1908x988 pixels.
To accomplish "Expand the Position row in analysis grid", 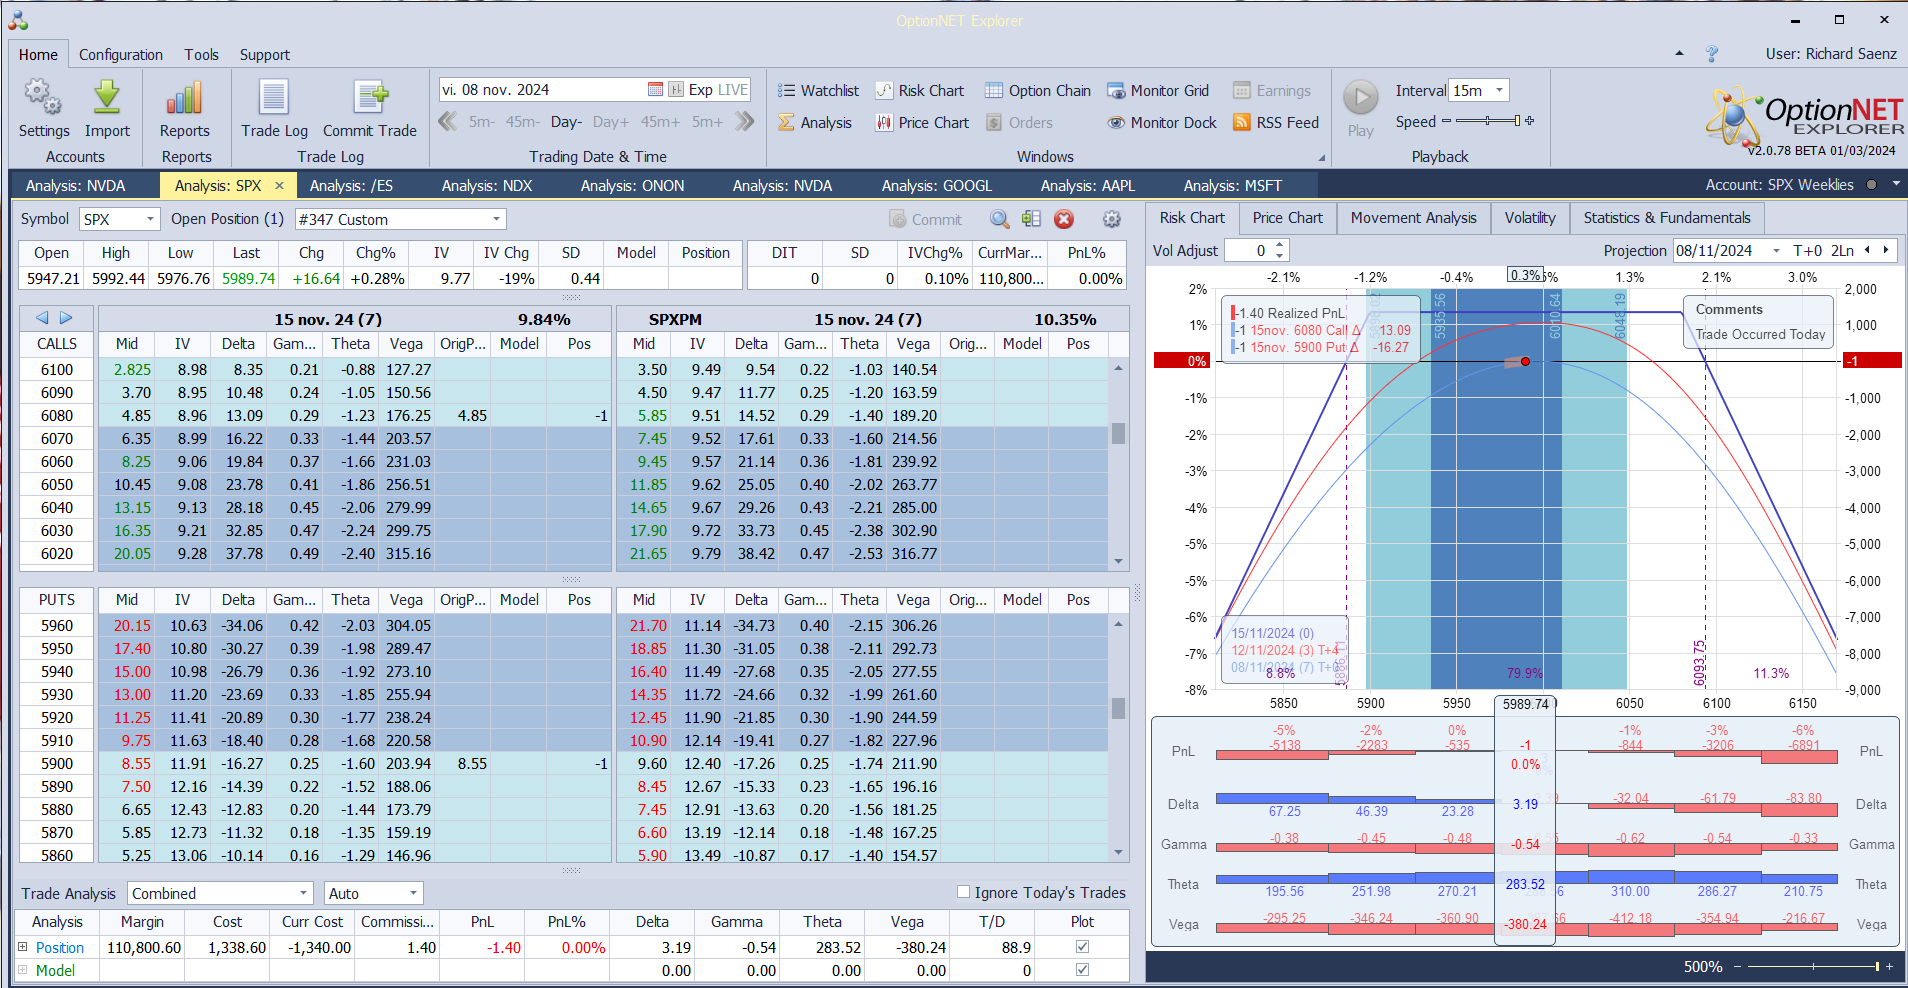I will click(x=23, y=946).
